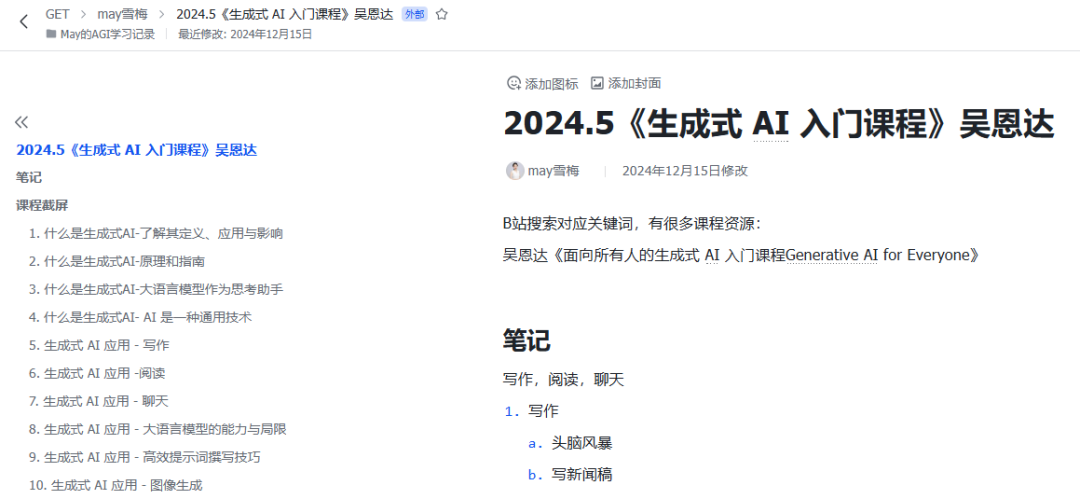
Task: Click the 笔记 heading in document body
Action: click(527, 340)
